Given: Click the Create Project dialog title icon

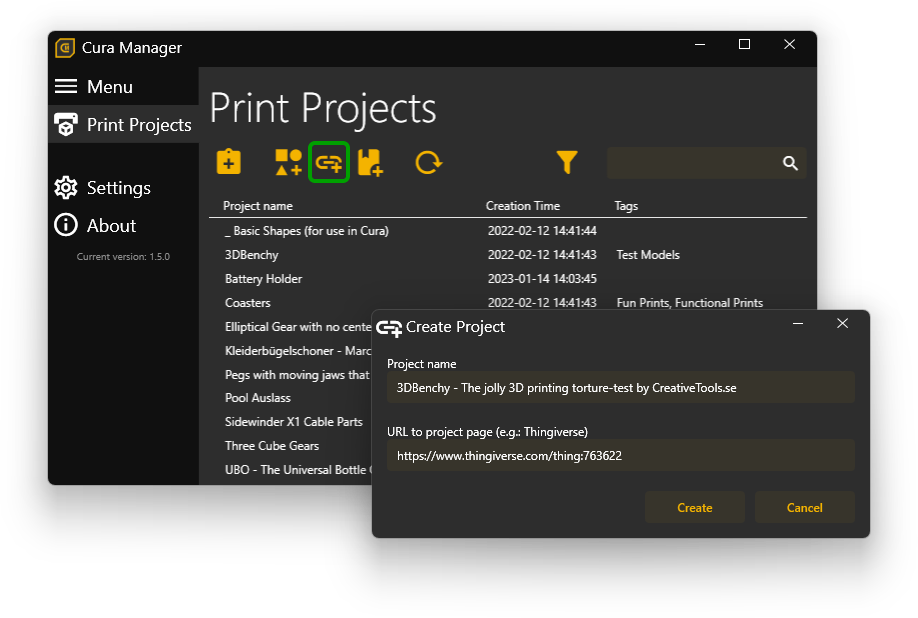Looking at the screenshot, I should 389,327.
